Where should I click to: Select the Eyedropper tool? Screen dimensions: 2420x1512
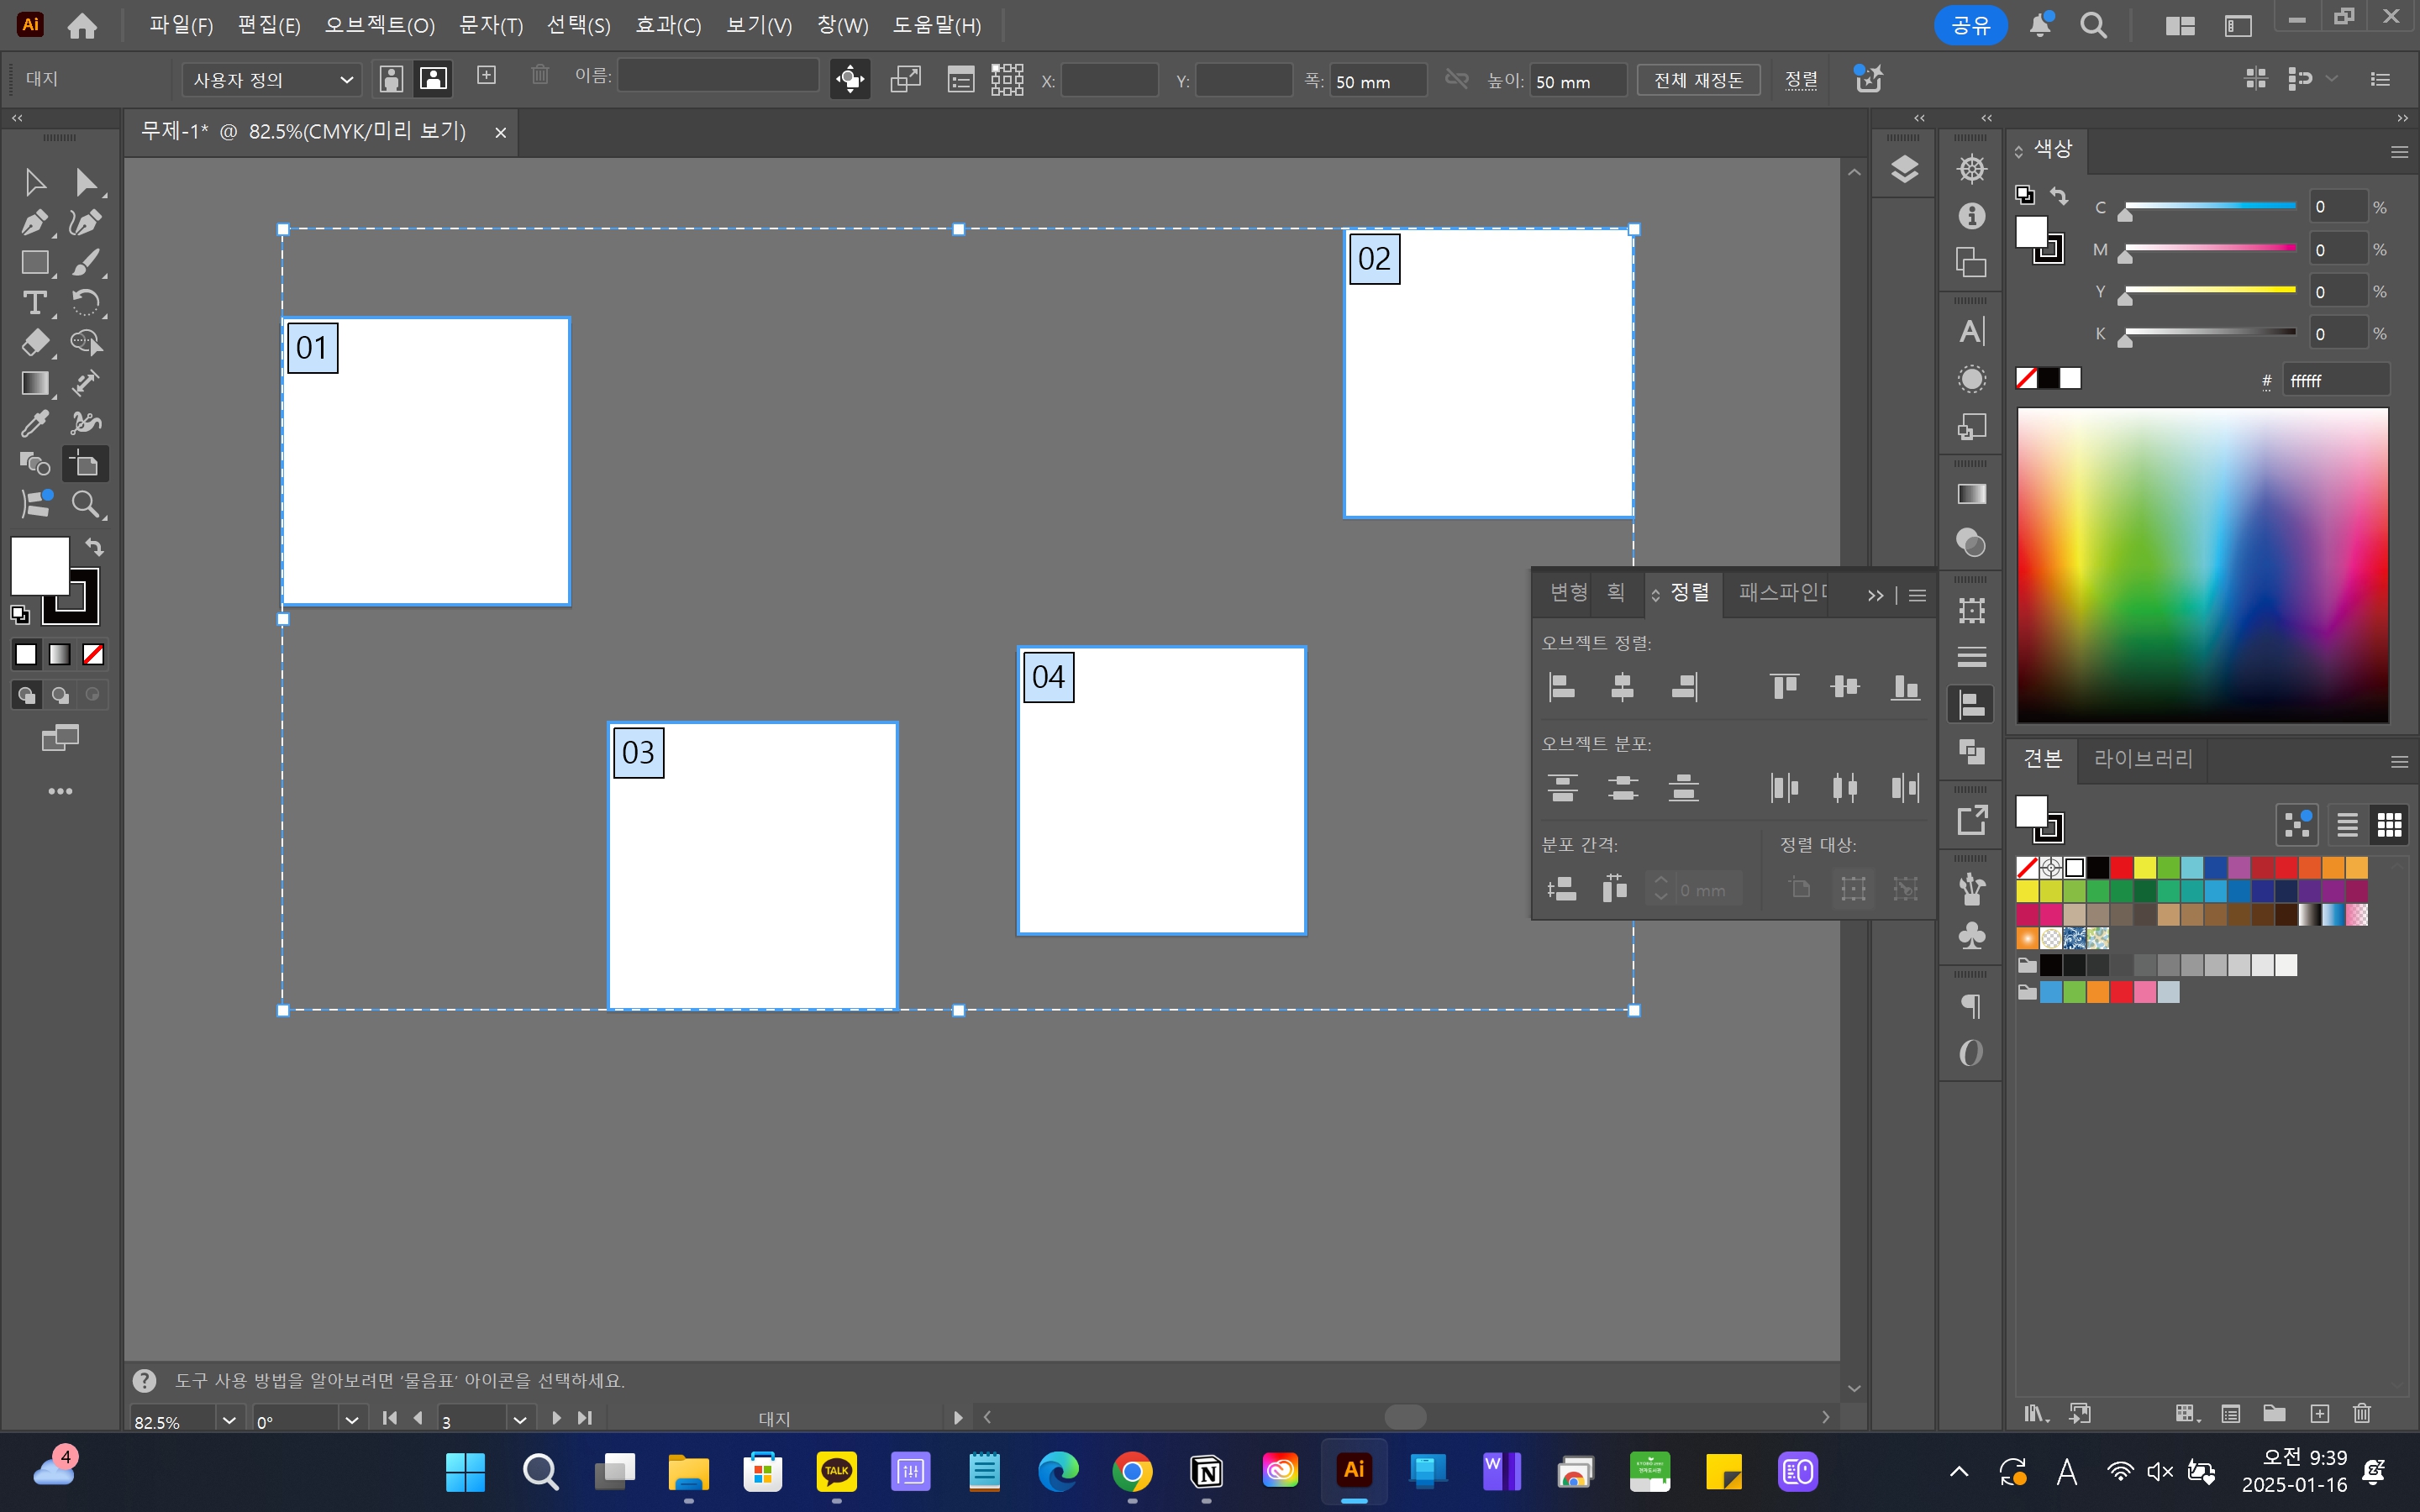(34, 423)
